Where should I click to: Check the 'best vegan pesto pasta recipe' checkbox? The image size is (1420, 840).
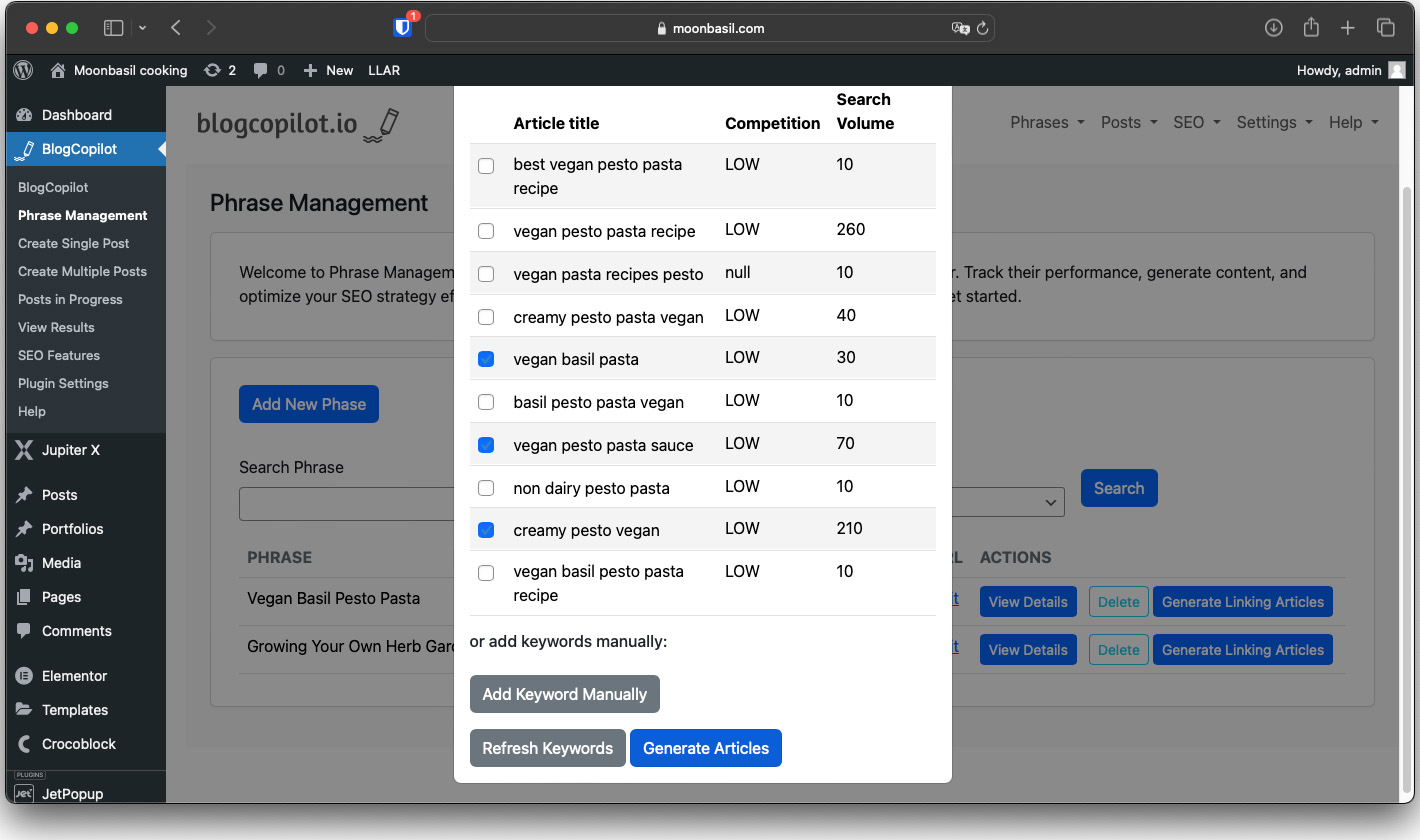click(x=486, y=166)
